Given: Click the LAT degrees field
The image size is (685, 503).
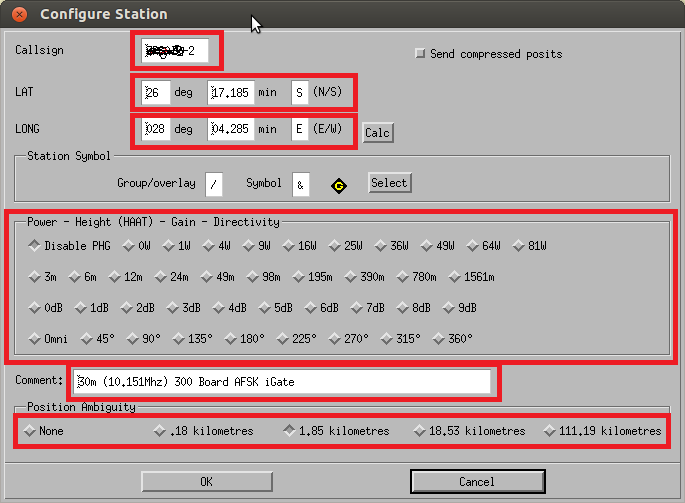Looking at the screenshot, I should point(156,93).
